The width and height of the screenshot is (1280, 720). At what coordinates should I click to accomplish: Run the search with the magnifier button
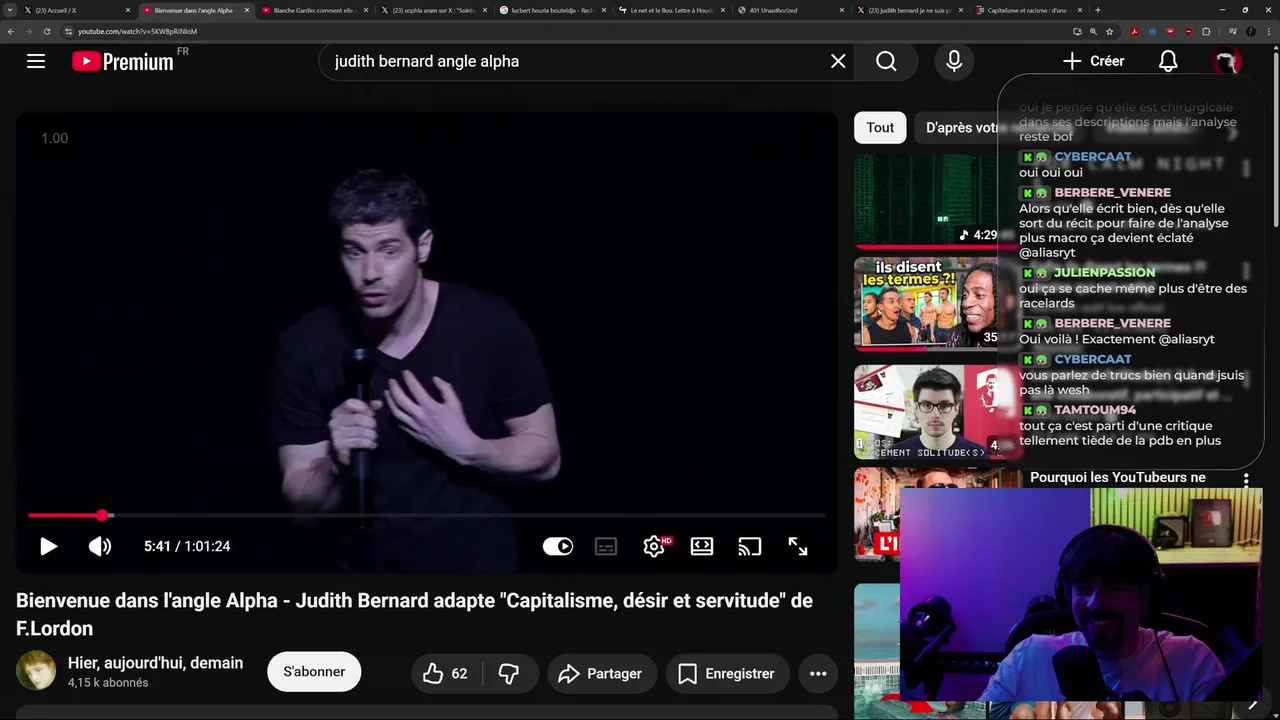pyautogui.click(x=886, y=61)
